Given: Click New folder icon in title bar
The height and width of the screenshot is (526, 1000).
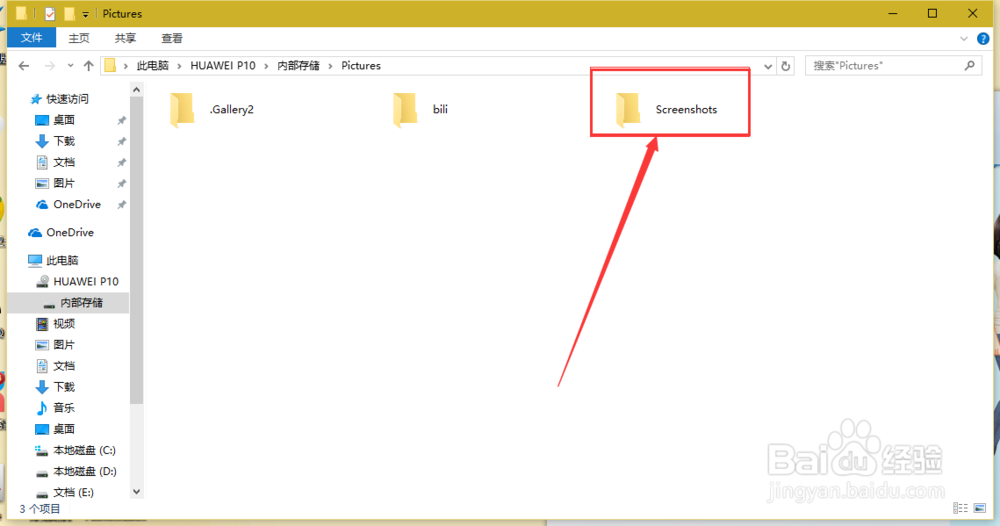Looking at the screenshot, I should click(70, 13).
